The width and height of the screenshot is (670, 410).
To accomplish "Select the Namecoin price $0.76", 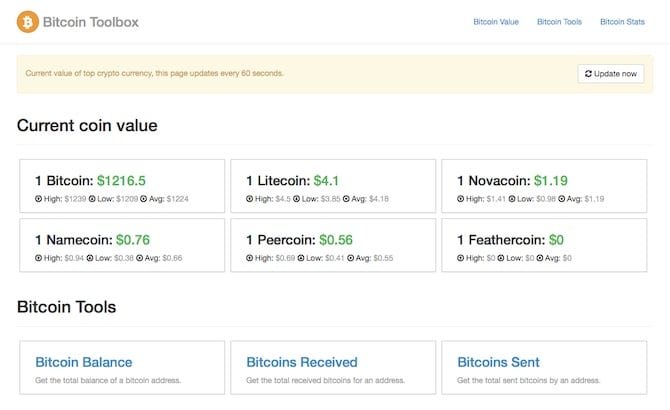I will click(133, 240).
